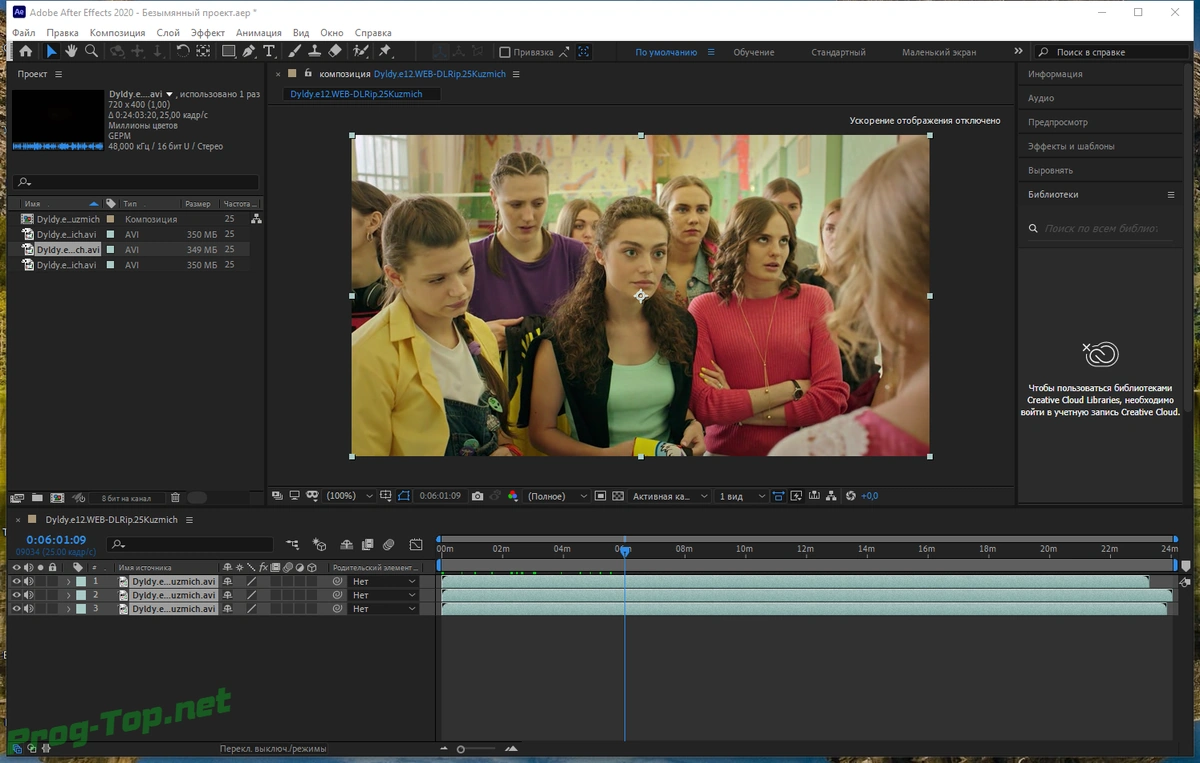This screenshot has width=1200, height=763.
Task: Delete selected project item with trash icon
Action: click(x=175, y=497)
